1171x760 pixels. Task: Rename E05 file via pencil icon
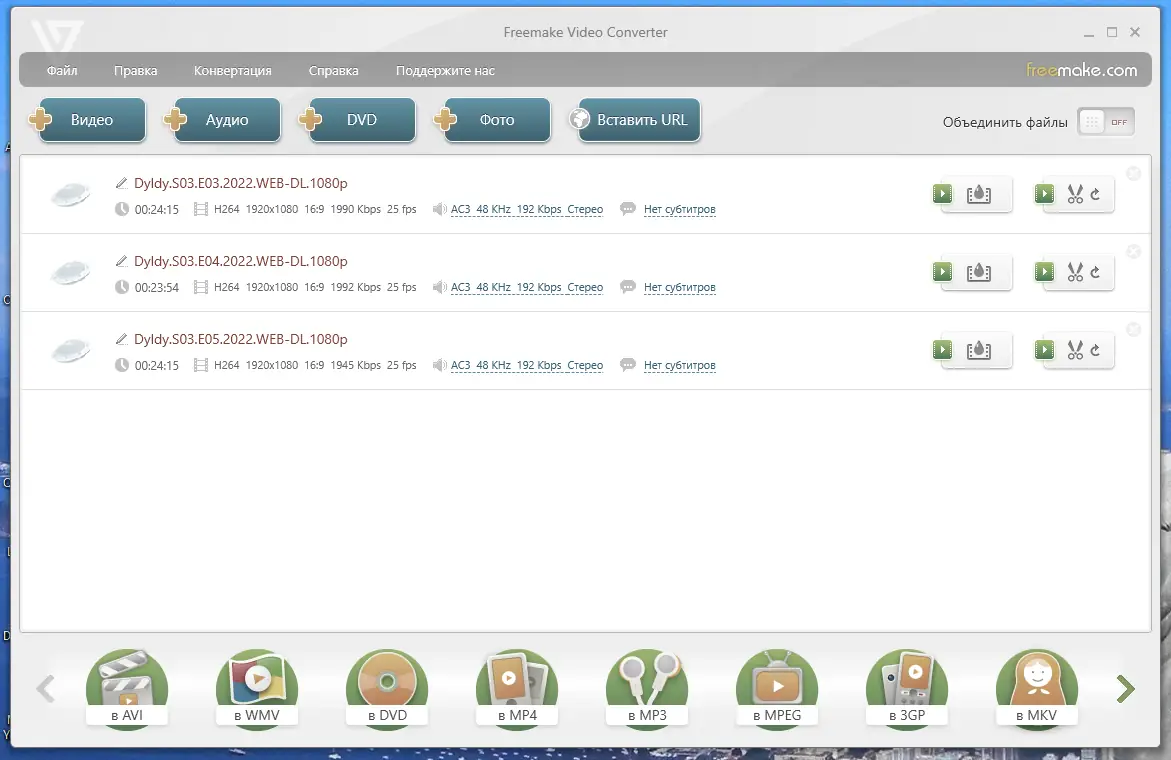tap(121, 339)
